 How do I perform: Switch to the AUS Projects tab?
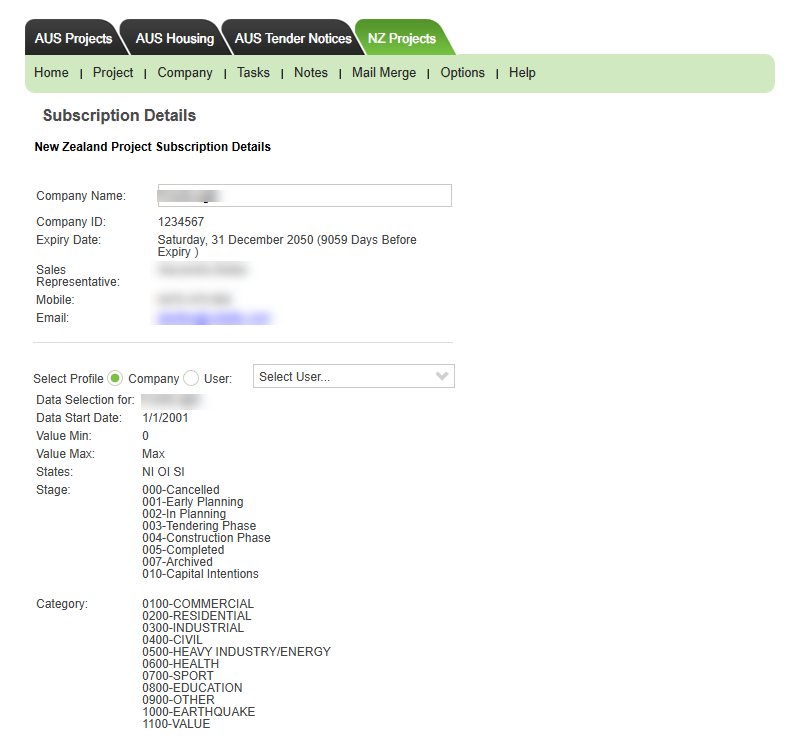73,38
